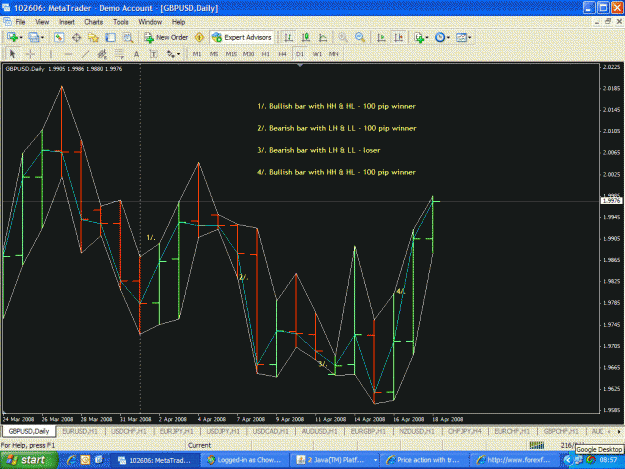Viewport: 625px width, 469px height.
Task: Click the Windows start button
Action: point(29,460)
